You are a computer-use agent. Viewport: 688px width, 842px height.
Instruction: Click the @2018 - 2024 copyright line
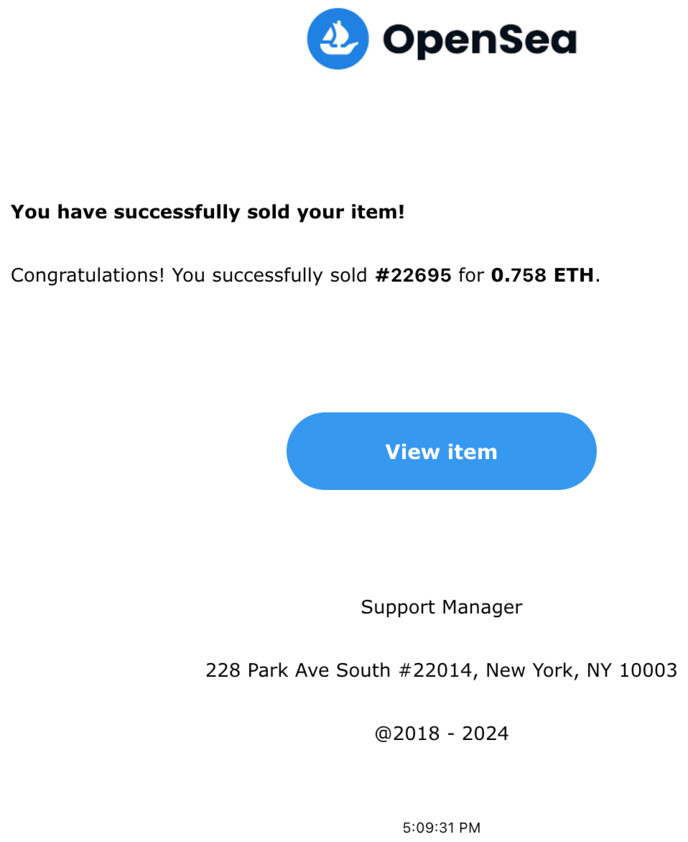tap(441, 734)
